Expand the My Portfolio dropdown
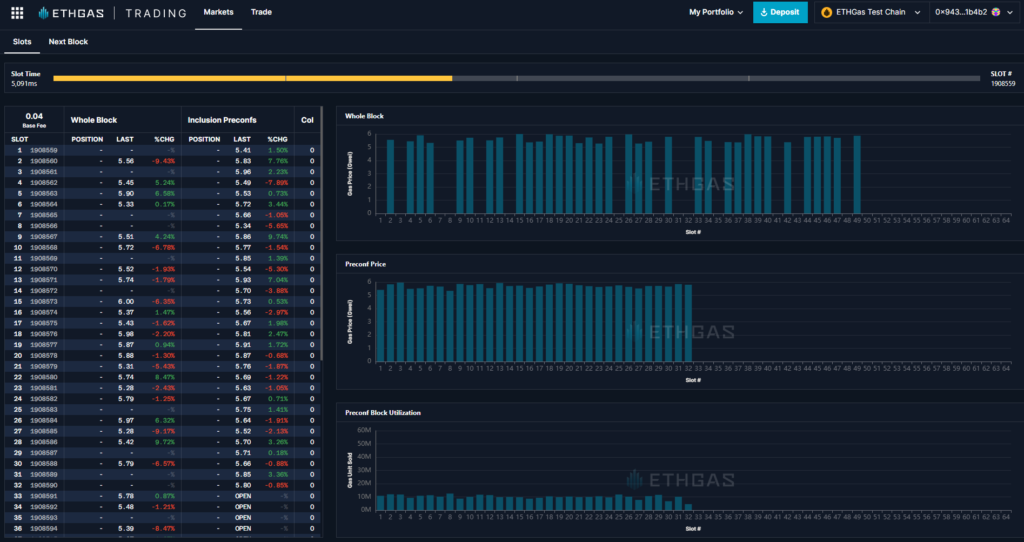Viewport: 1024px width, 542px height. (x=716, y=13)
